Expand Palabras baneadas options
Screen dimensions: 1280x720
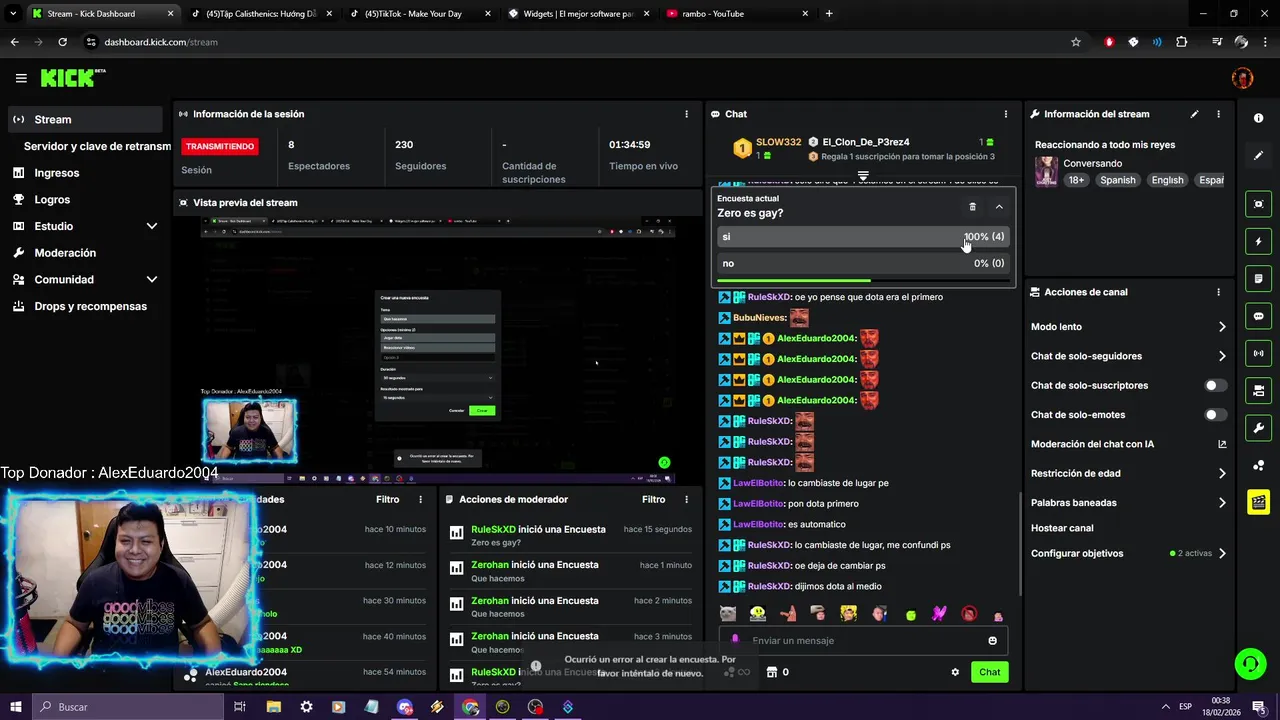click(x=1222, y=503)
